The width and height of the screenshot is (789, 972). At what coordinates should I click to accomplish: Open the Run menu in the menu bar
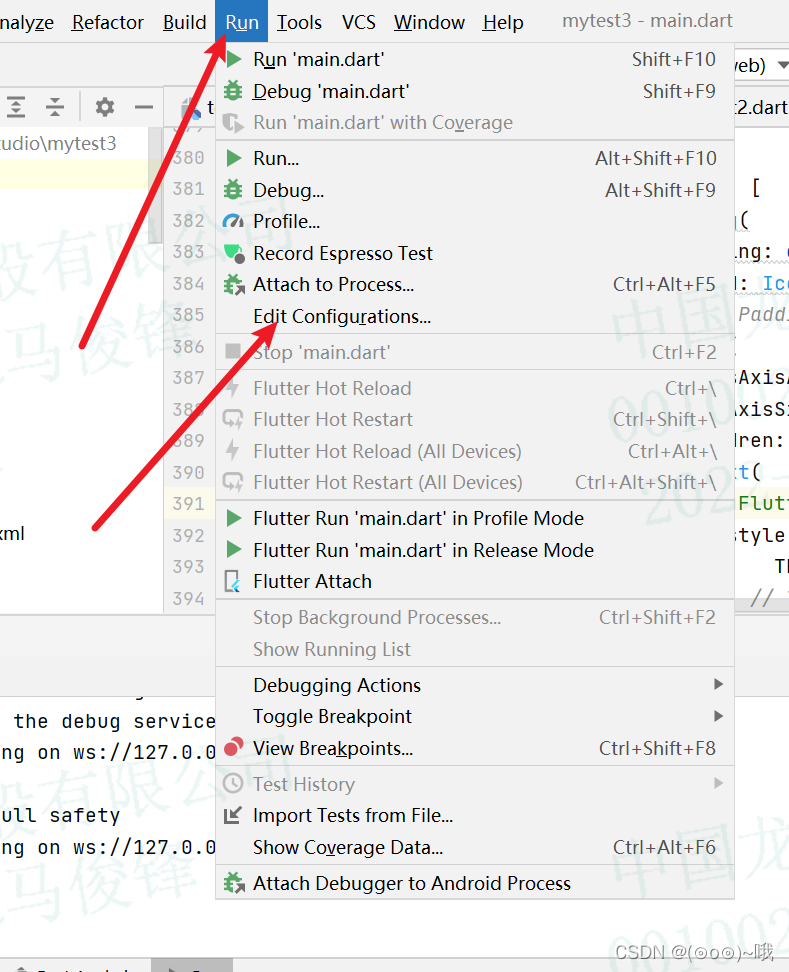pyautogui.click(x=242, y=22)
